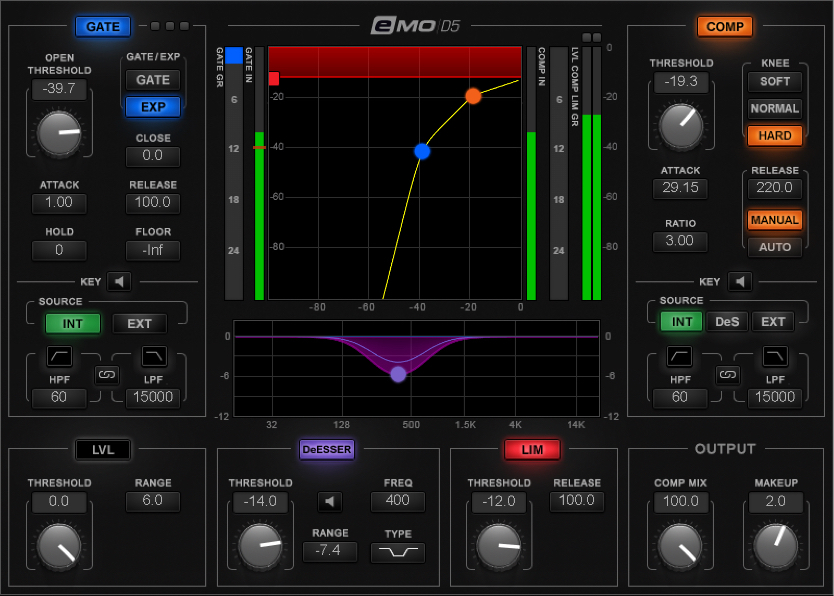Select EXT as Comp key source
Screen dimensions: 834x596
pos(773,322)
